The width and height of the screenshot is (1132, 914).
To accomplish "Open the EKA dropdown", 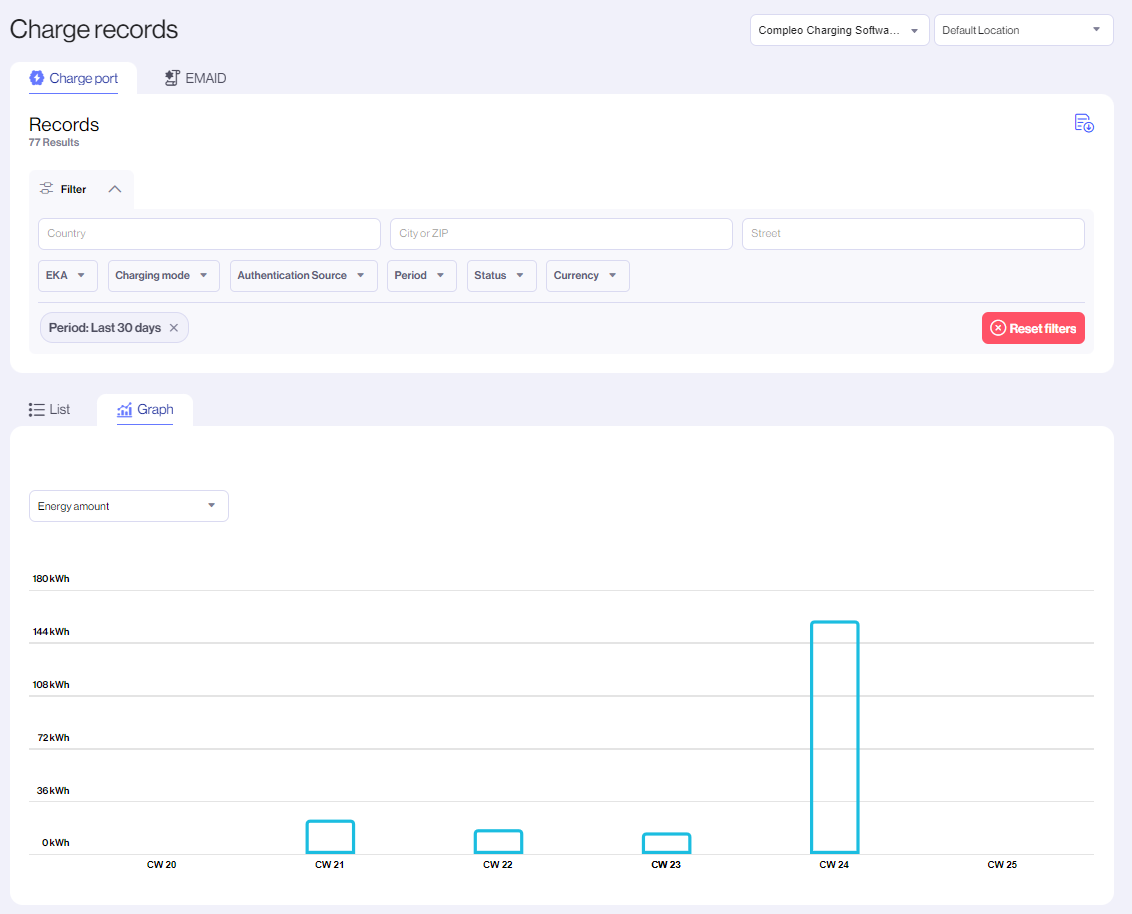I will point(68,276).
